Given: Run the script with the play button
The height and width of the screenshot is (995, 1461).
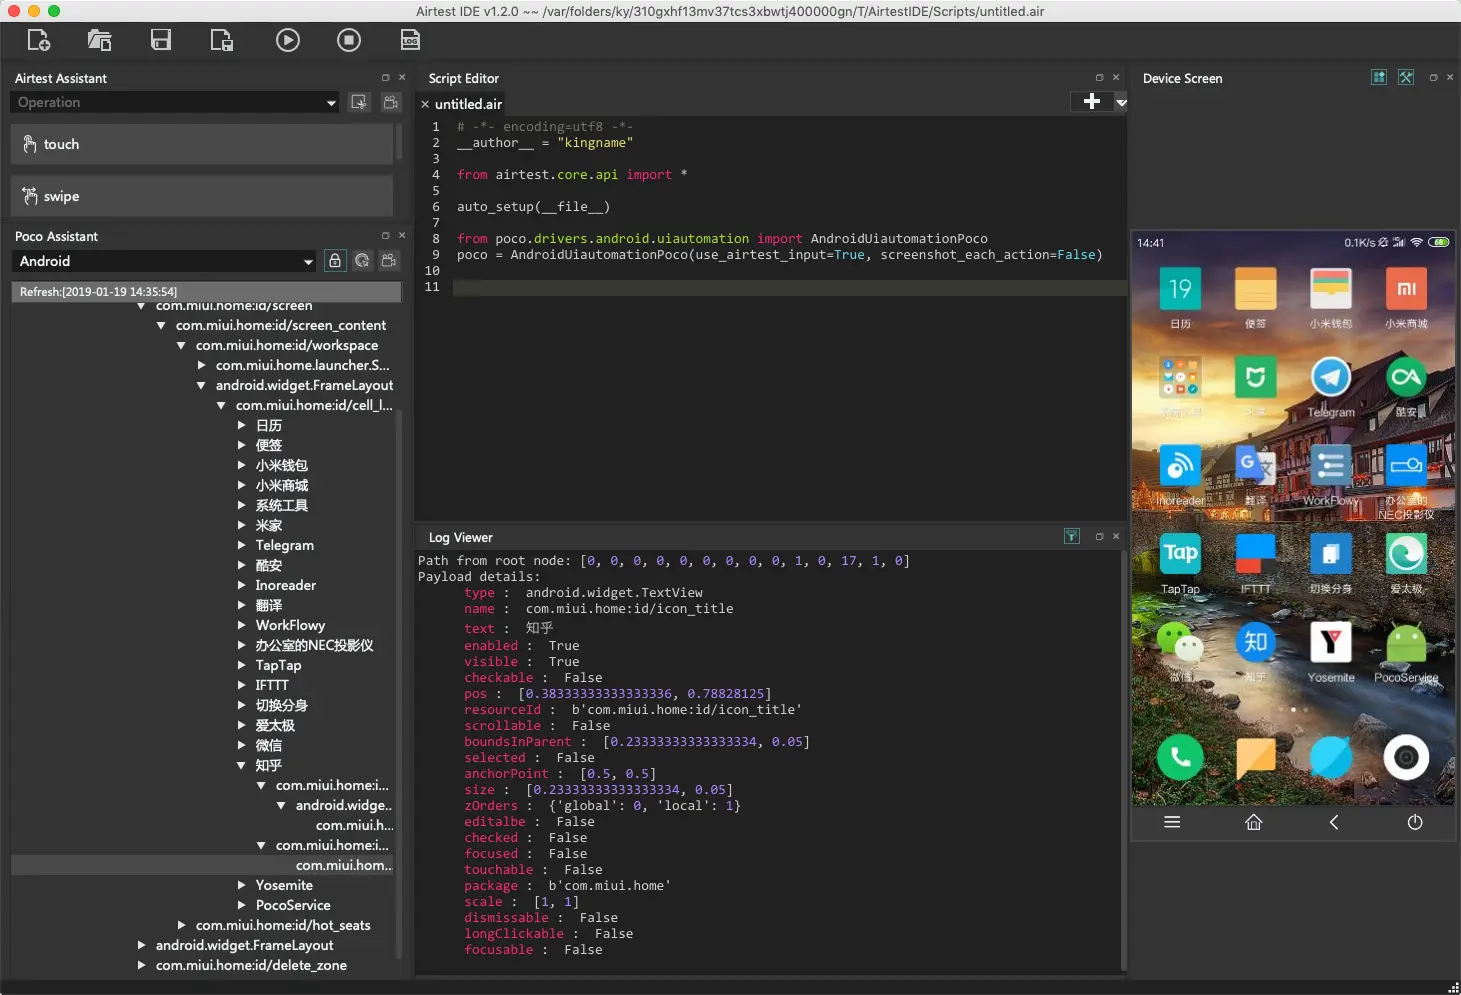Looking at the screenshot, I should pos(287,40).
